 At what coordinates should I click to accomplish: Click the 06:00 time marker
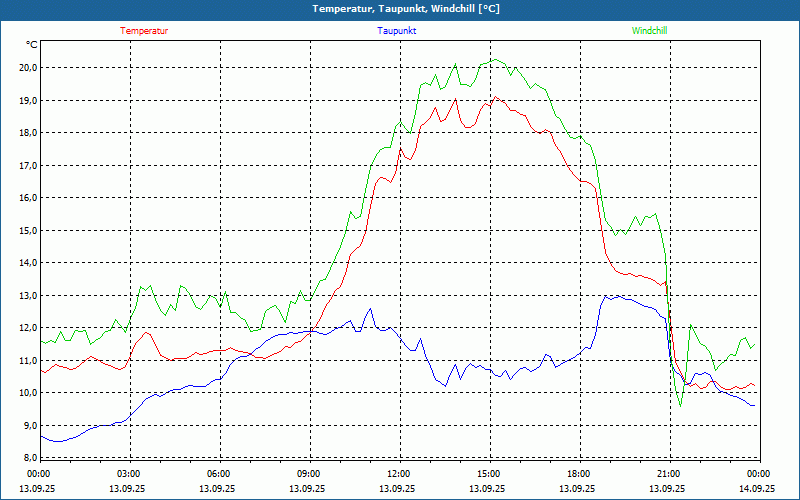218,474
